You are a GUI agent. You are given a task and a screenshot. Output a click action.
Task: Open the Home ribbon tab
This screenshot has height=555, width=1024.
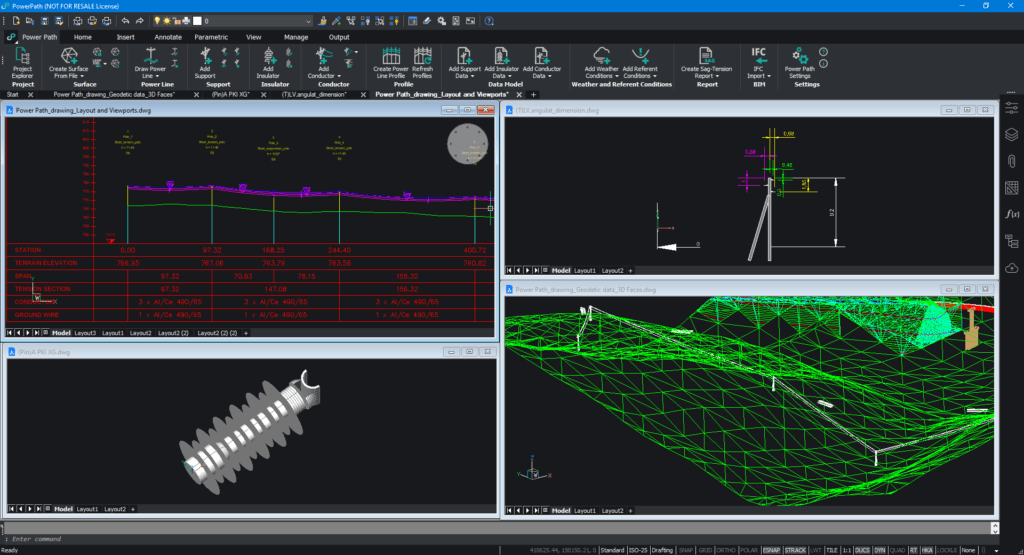[82, 37]
